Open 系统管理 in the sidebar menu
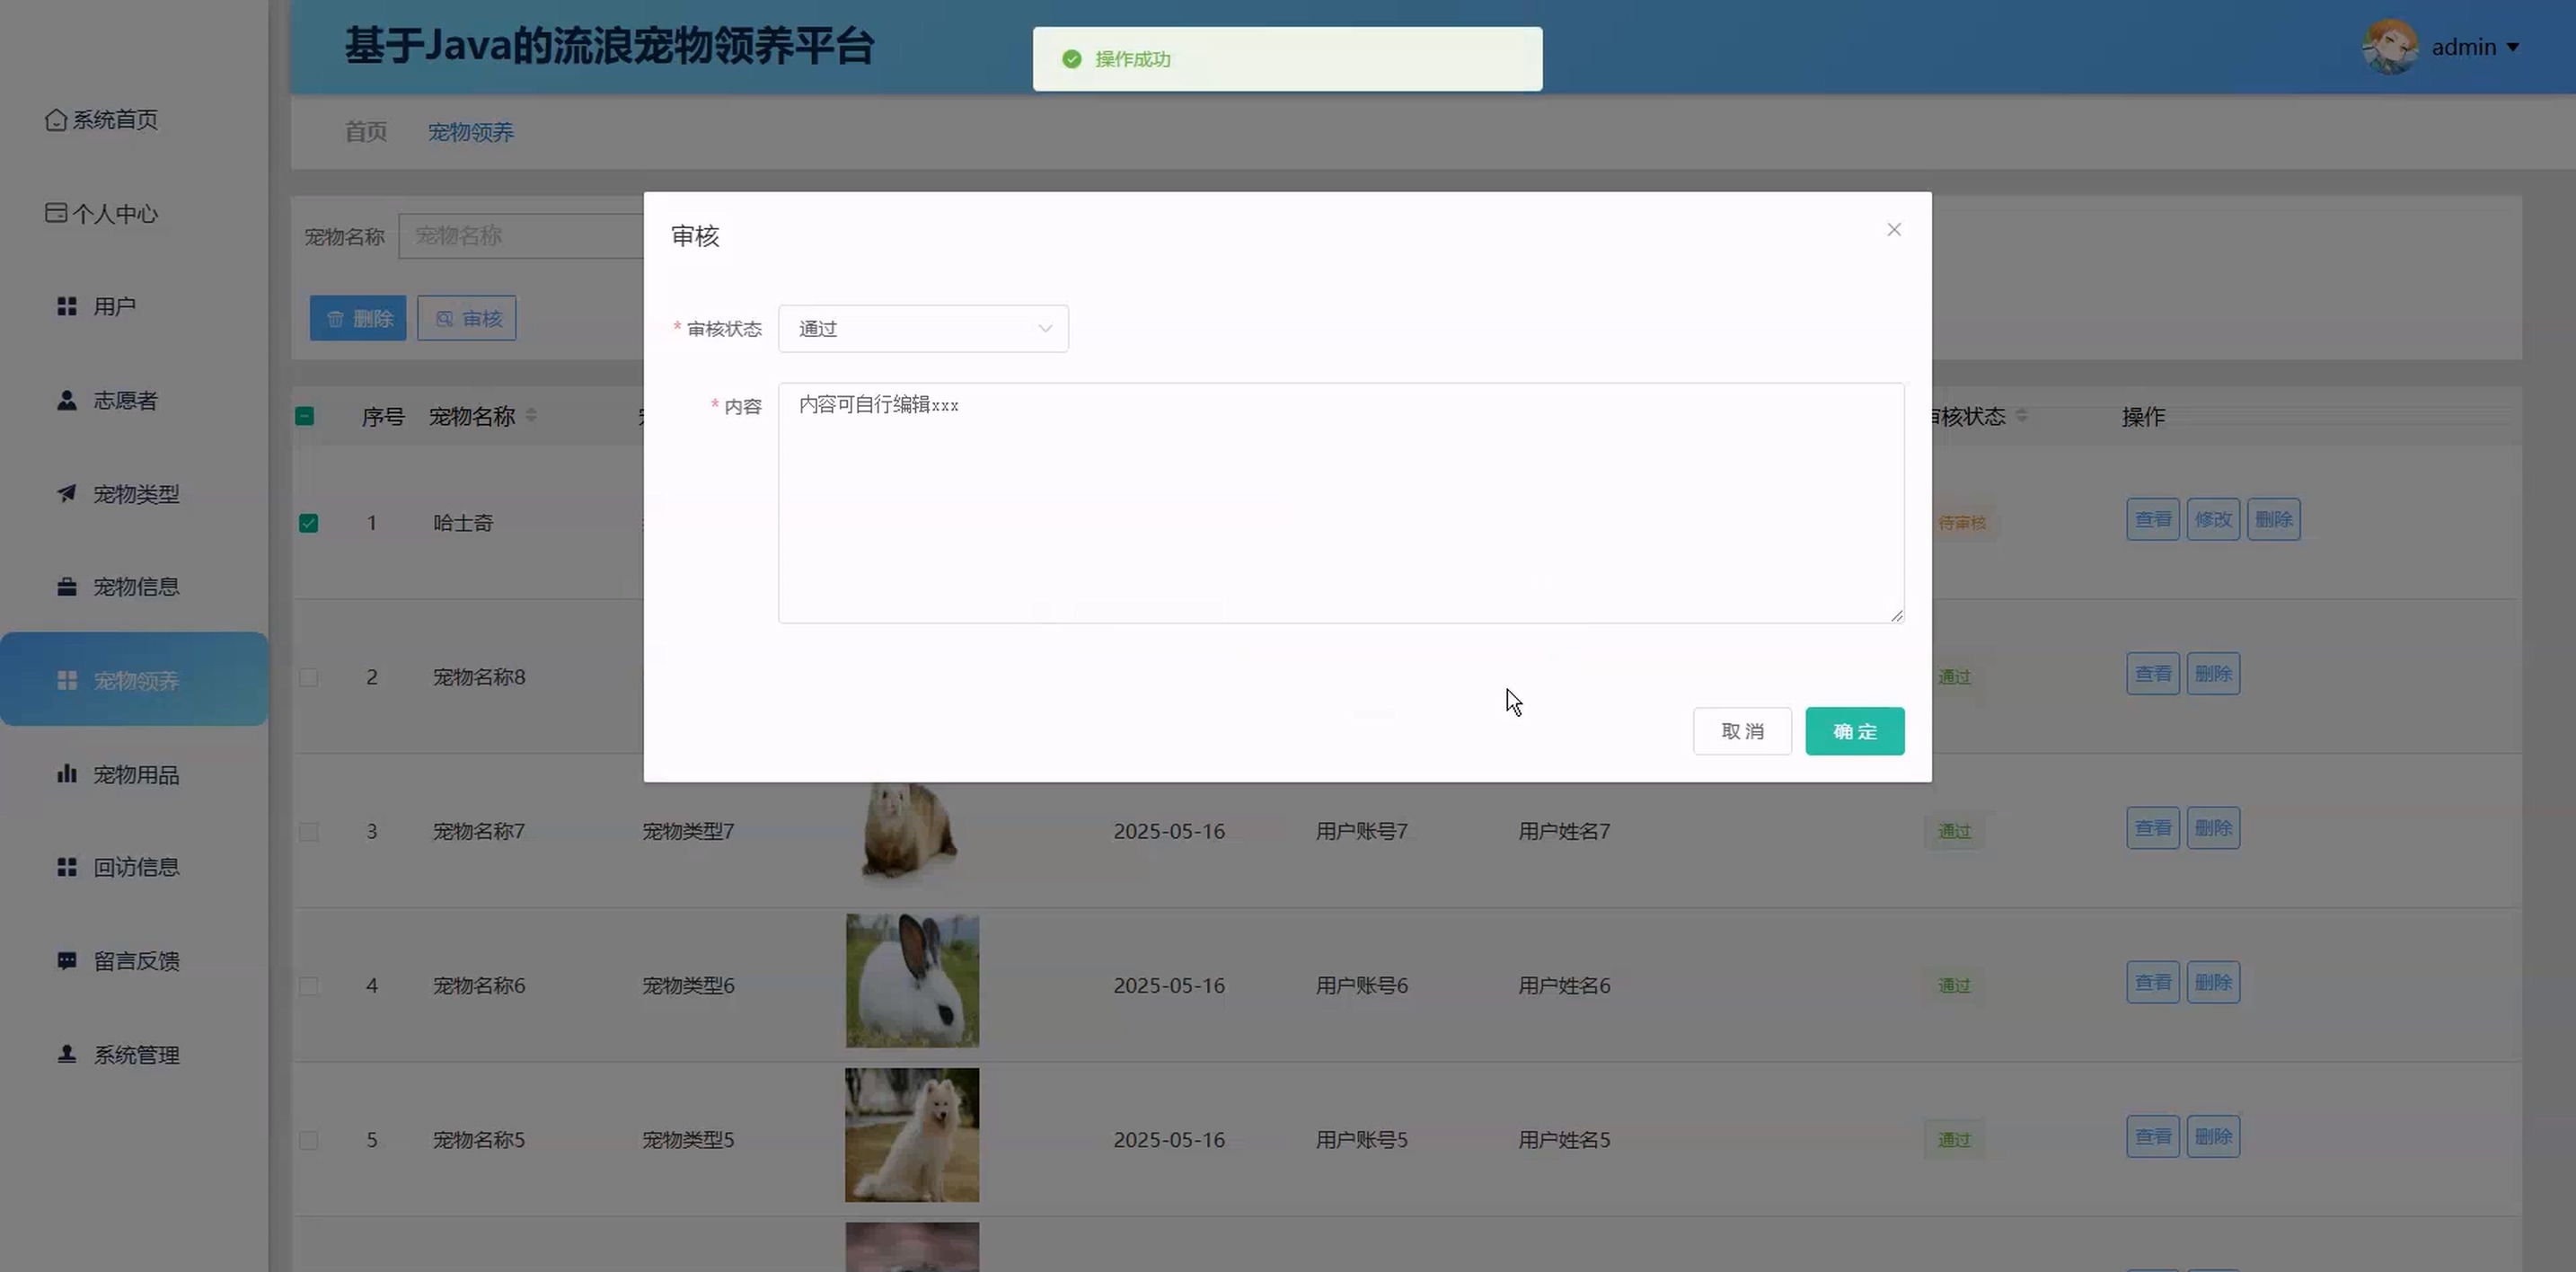The image size is (2576, 1272). (x=136, y=1055)
